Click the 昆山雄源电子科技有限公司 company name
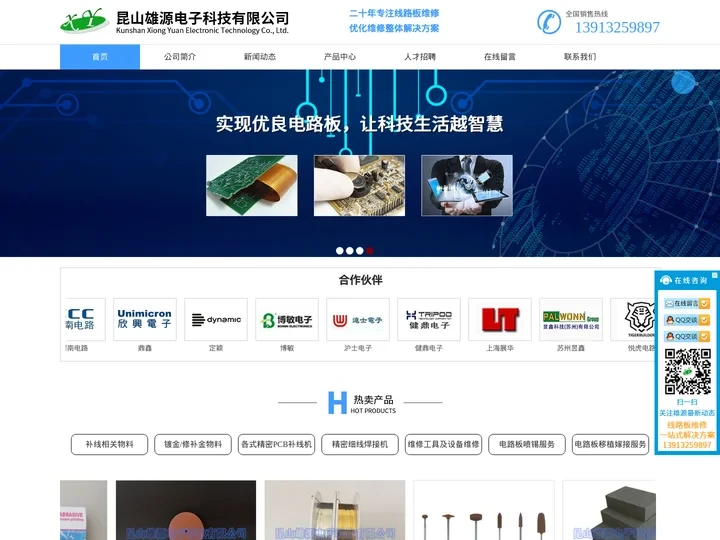Viewport: 720px width, 540px height. click(202, 18)
